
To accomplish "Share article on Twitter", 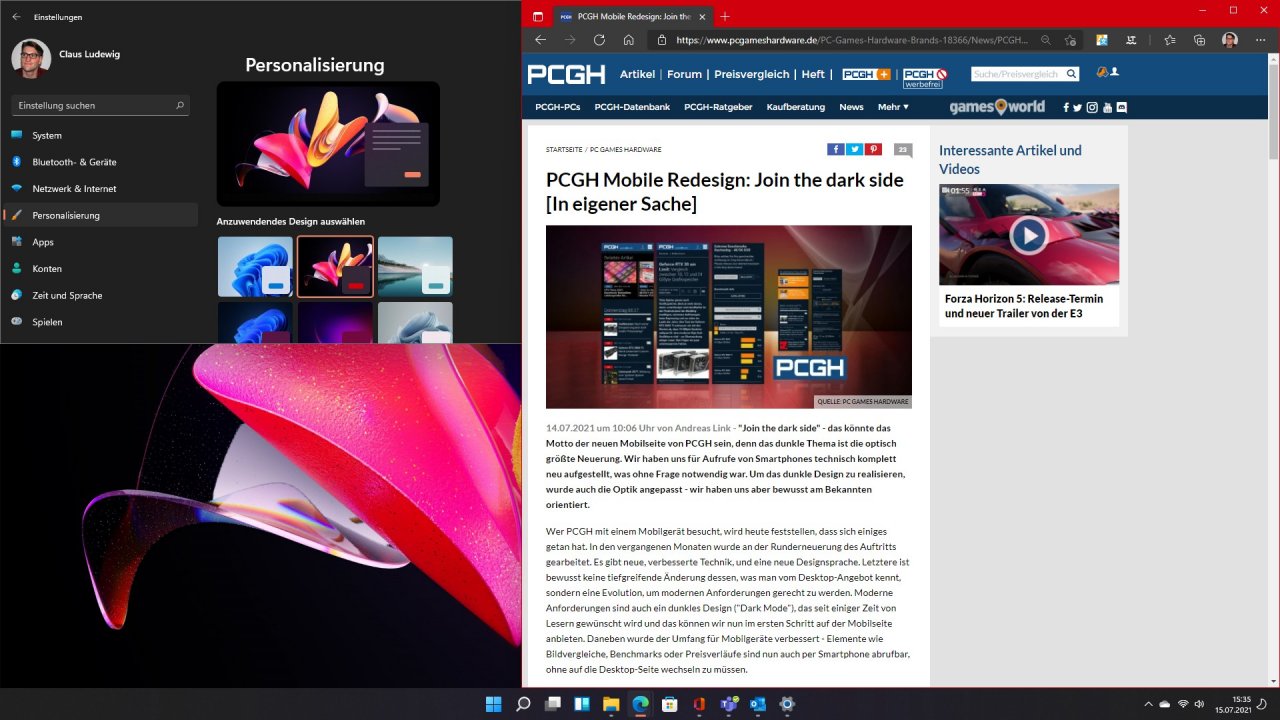I will pyautogui.click(x=855, y=149).
